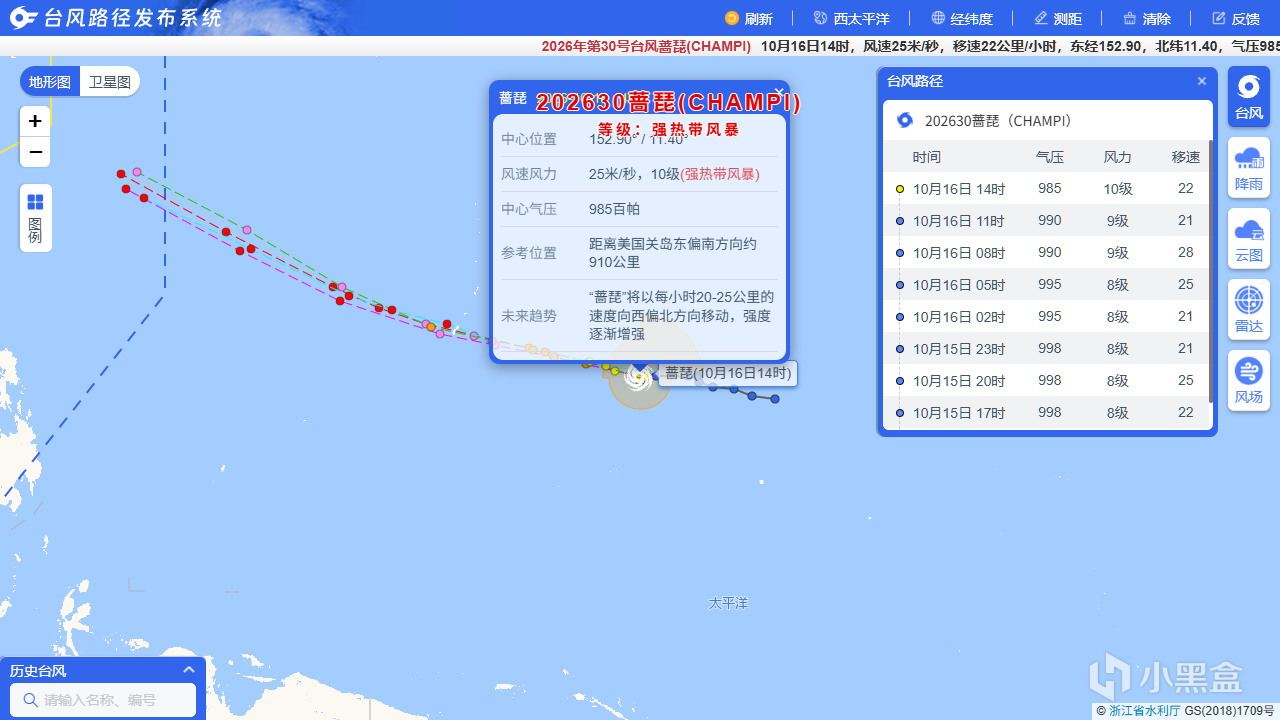
Task: Click the 气压 column header
Action: coord(1050,157)
